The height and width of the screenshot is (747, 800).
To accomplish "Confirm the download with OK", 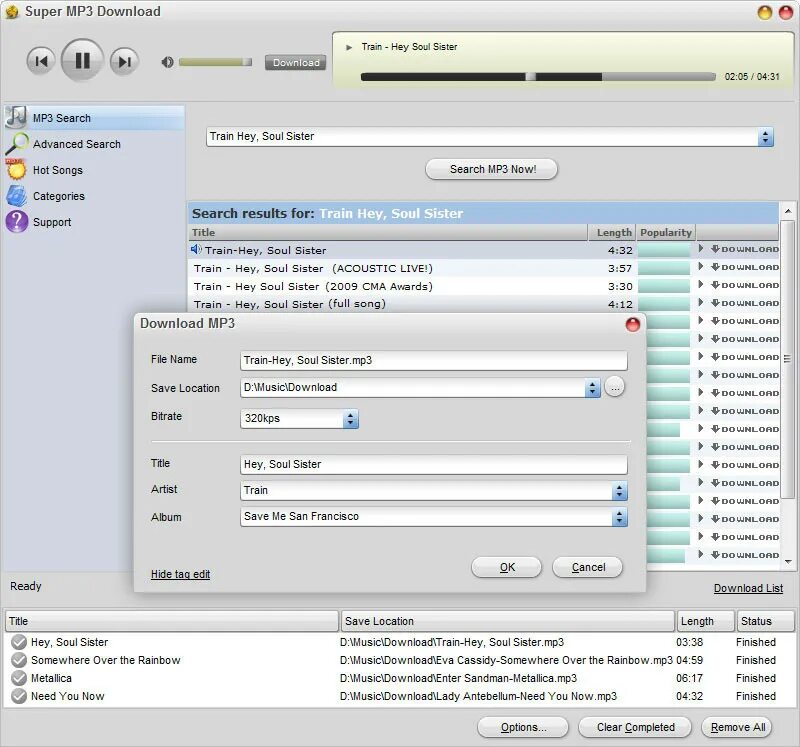I will 507,567.
